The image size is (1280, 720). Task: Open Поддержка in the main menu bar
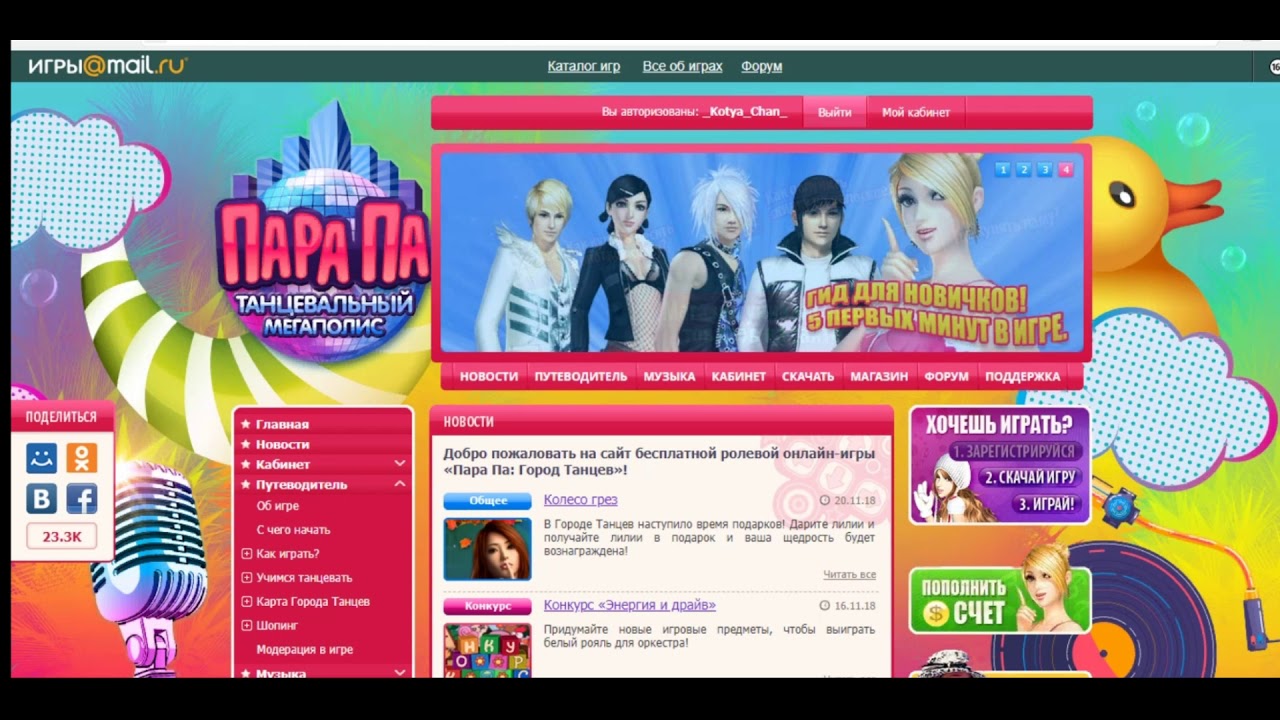(x=1023, y=377)
